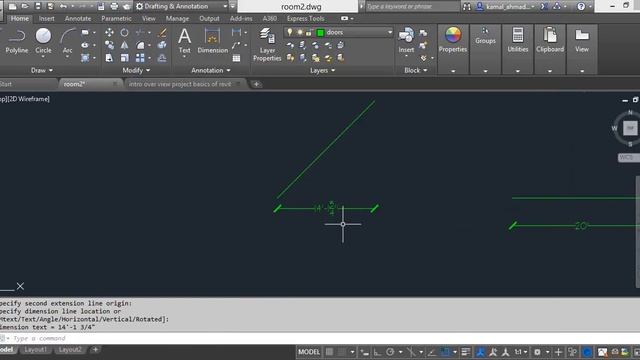Open the annotation scale 1:1 dropdown
Viewport: 640px width, 360px height.
coord(521,352)
